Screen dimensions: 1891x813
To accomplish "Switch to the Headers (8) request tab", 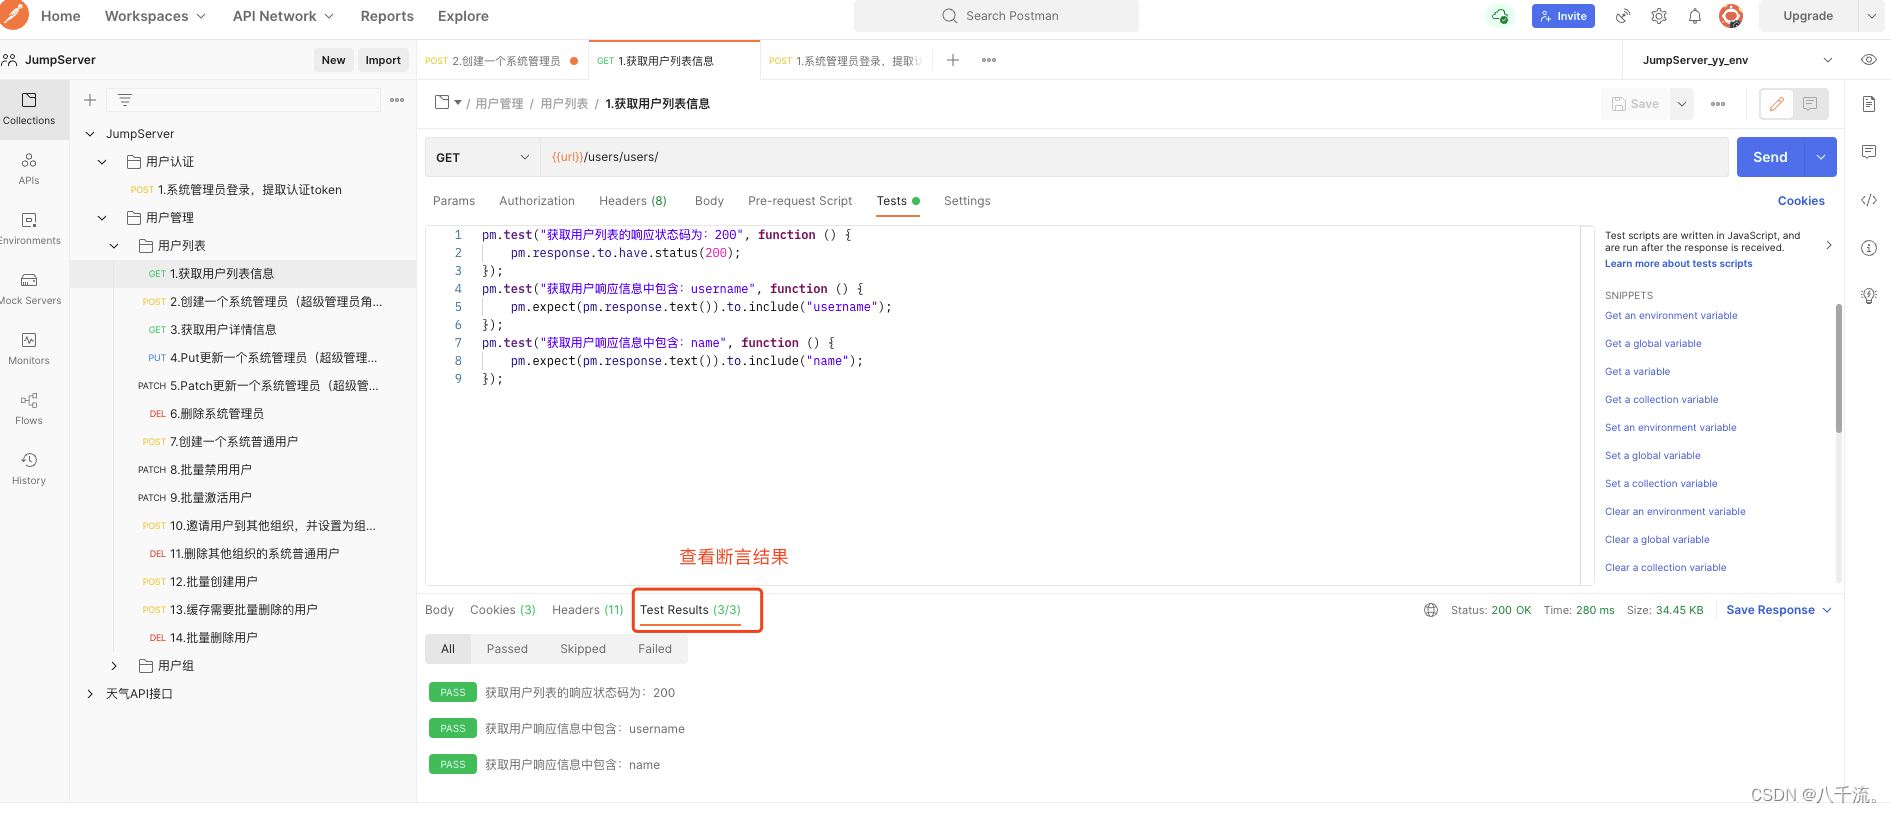I will coord(633,201).
